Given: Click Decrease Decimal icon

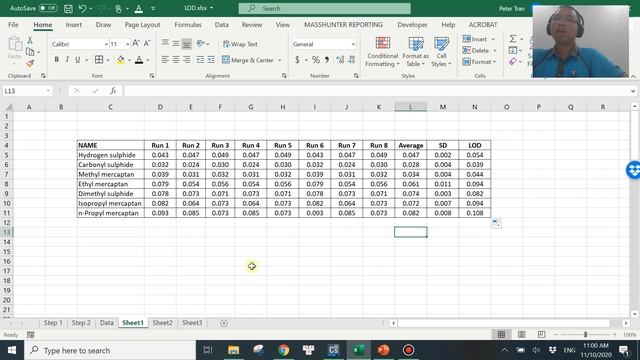Looking at the screenshot, I should [x=351, y=60].
